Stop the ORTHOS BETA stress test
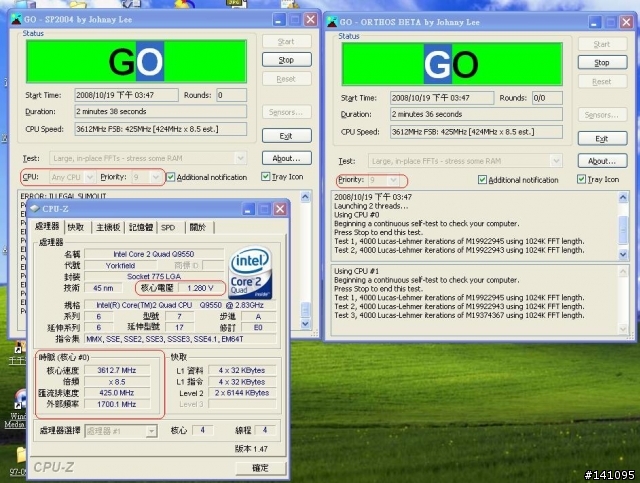Viewport: 640px width, 483px height. point(602,62)
